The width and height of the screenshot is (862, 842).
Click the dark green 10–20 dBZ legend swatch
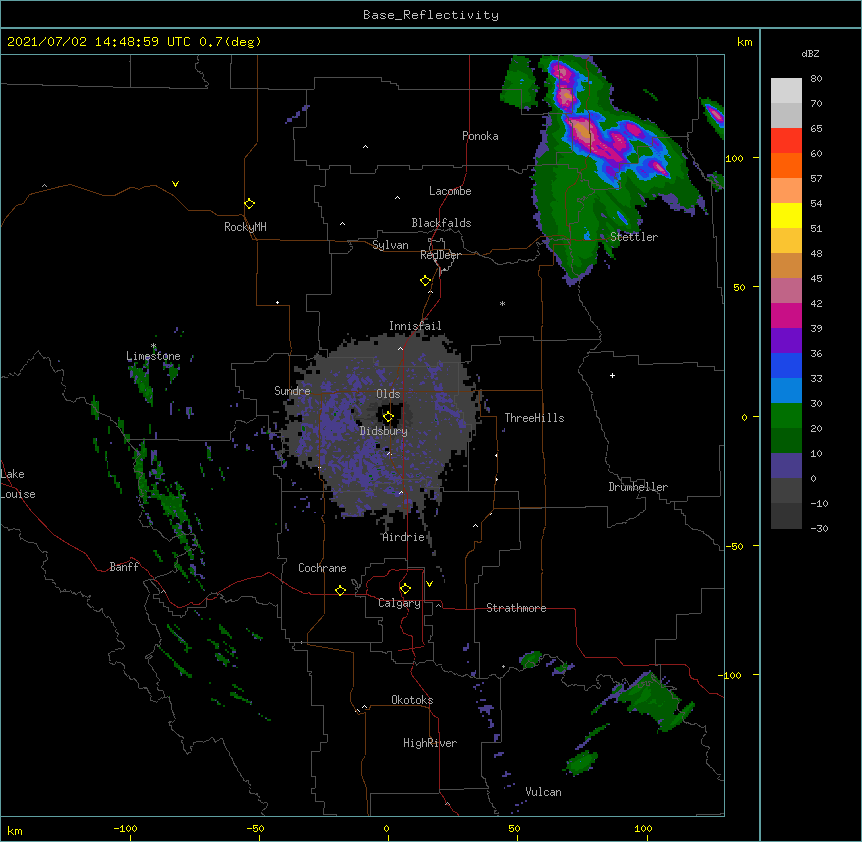pos(786,440)
